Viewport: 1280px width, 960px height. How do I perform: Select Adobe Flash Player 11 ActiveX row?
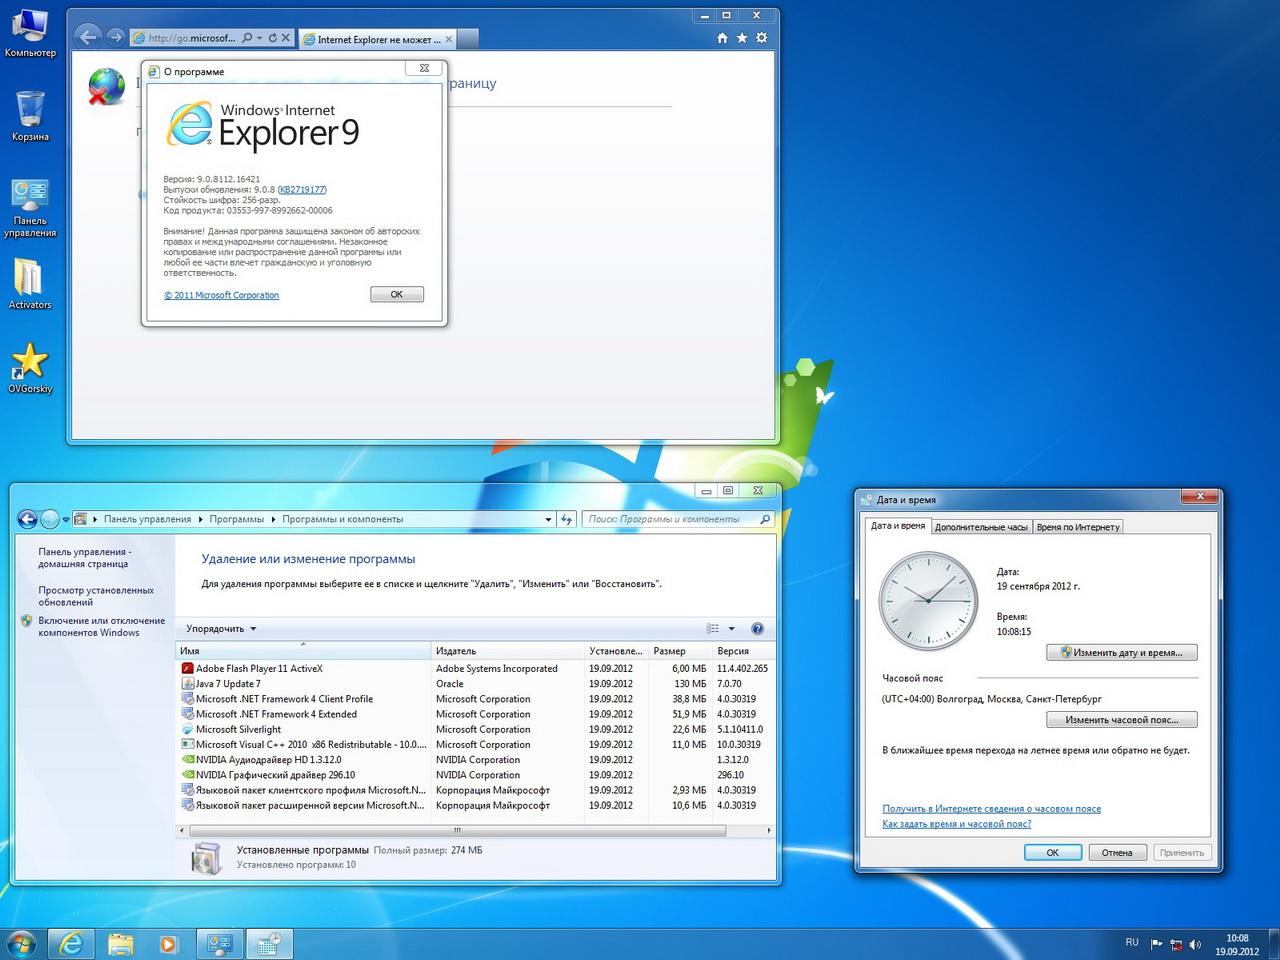click(475, 668)
